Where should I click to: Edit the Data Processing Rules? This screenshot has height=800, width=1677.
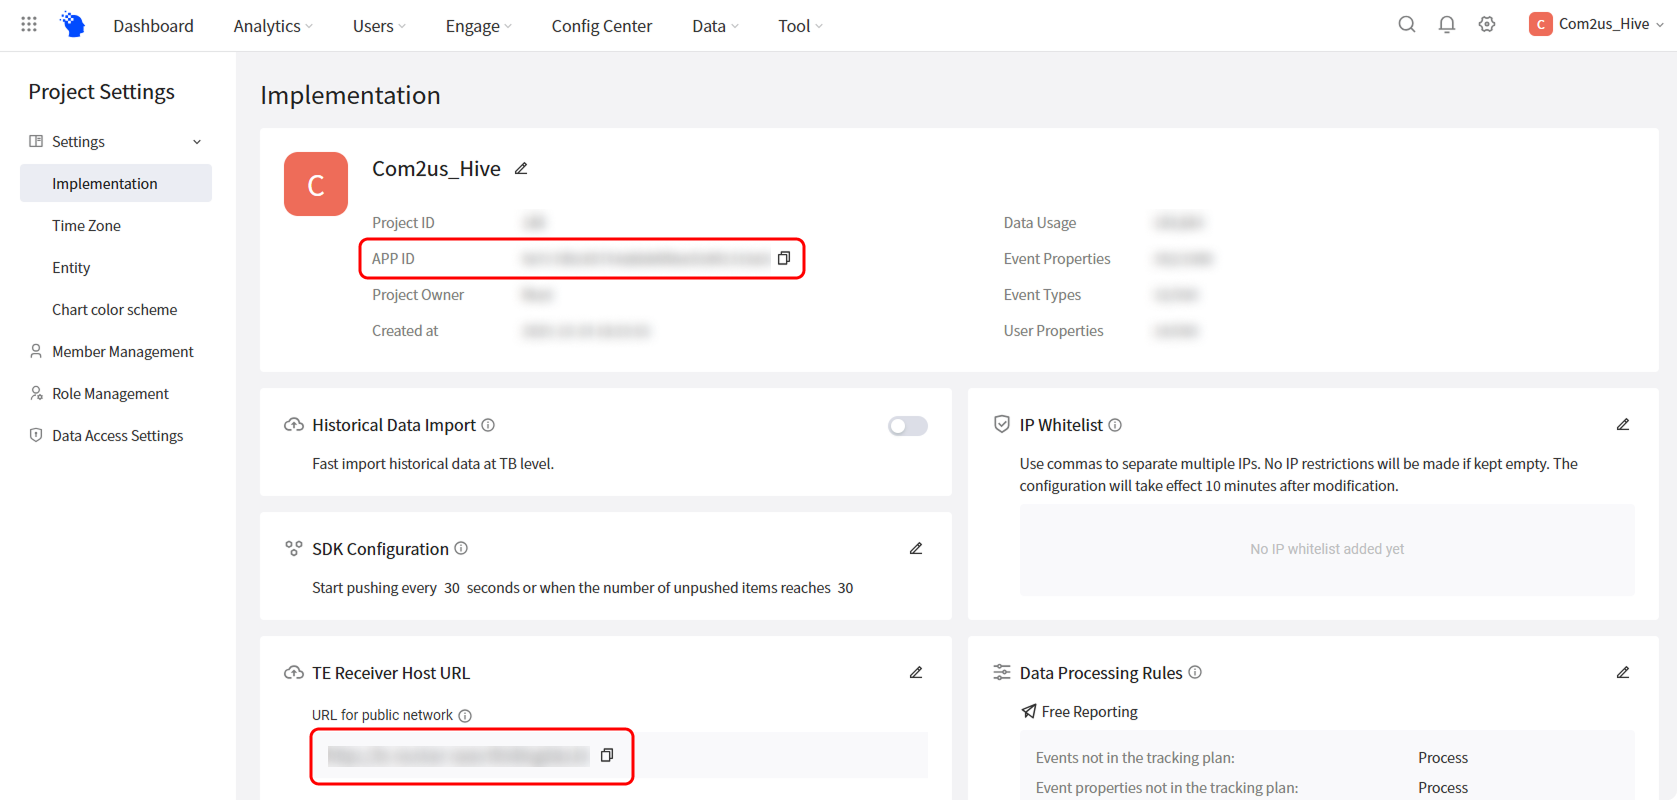pyautogui.click(x=1622, y=673)
